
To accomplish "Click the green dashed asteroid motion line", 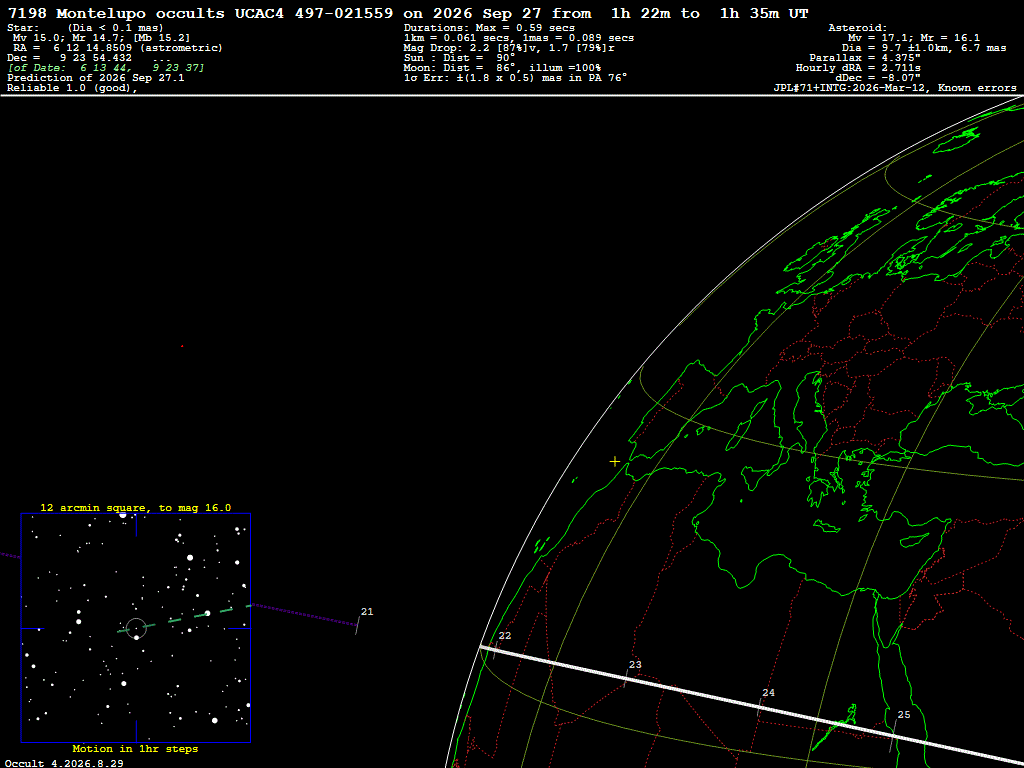I will (184, 618).
